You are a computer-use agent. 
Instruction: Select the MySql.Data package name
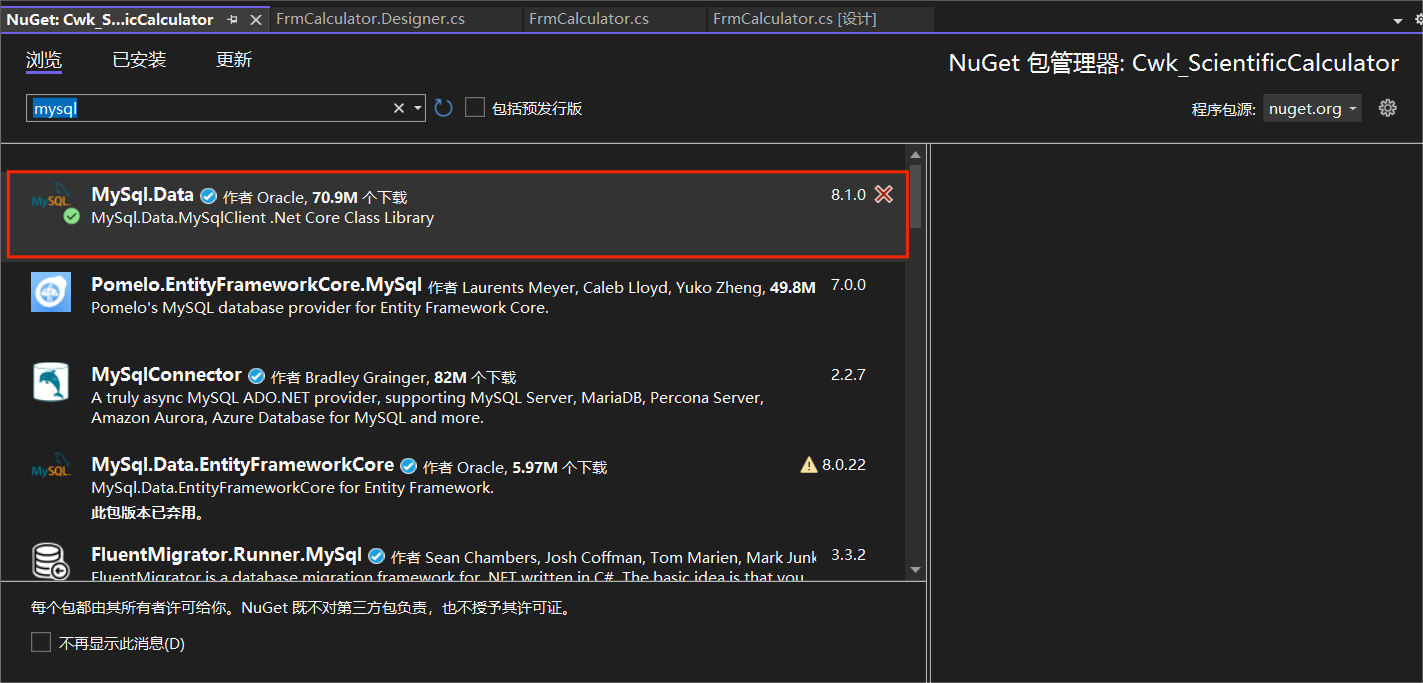click(142, 195)
